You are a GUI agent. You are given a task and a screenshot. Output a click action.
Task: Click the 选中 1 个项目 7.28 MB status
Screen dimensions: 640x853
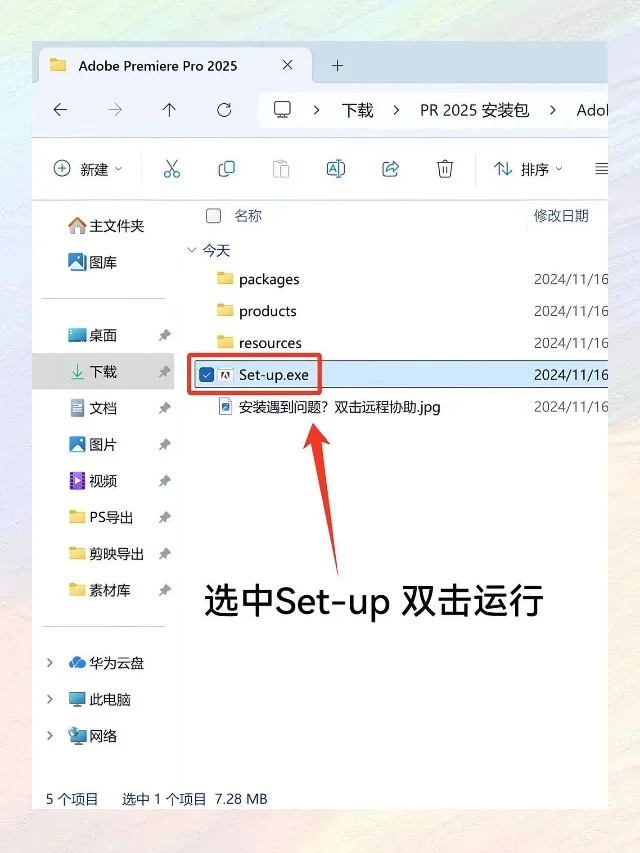[x=195, y=799]
